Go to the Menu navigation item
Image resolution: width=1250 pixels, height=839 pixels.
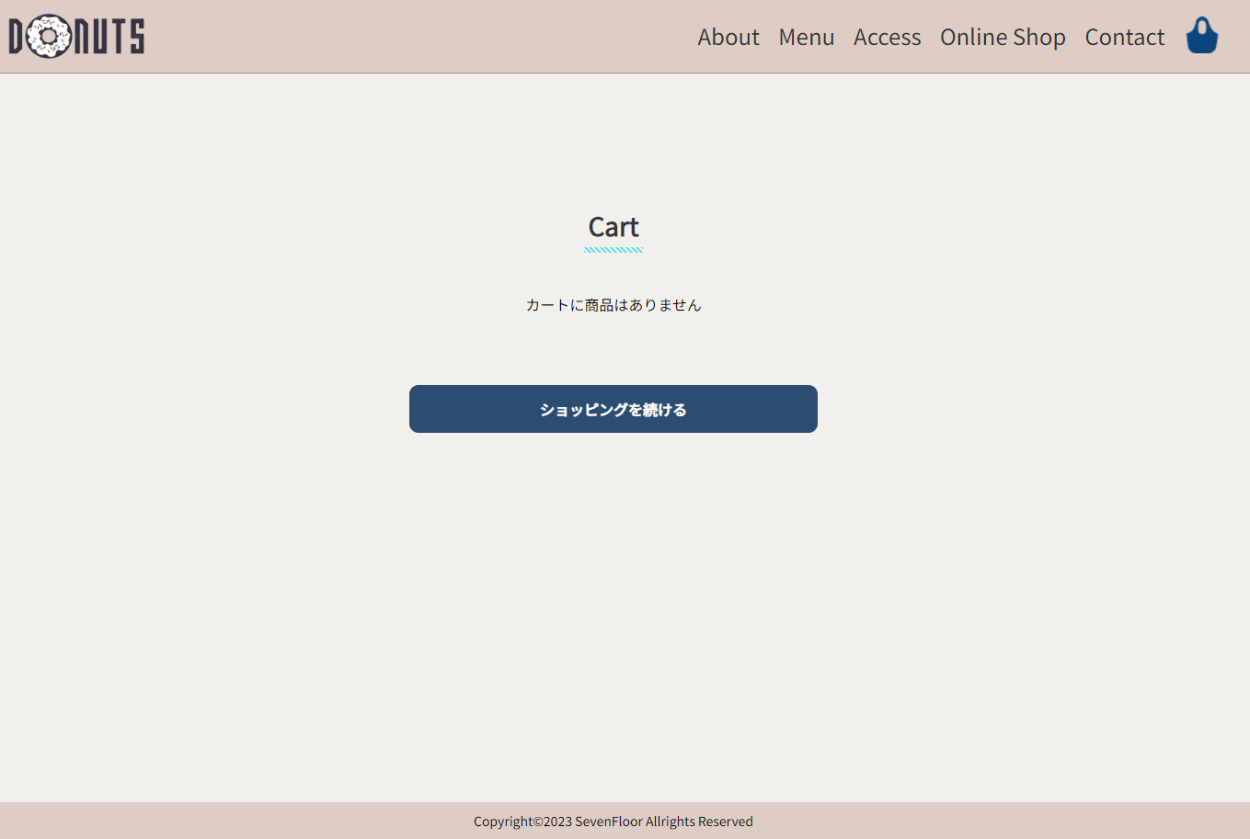point(806,37)
